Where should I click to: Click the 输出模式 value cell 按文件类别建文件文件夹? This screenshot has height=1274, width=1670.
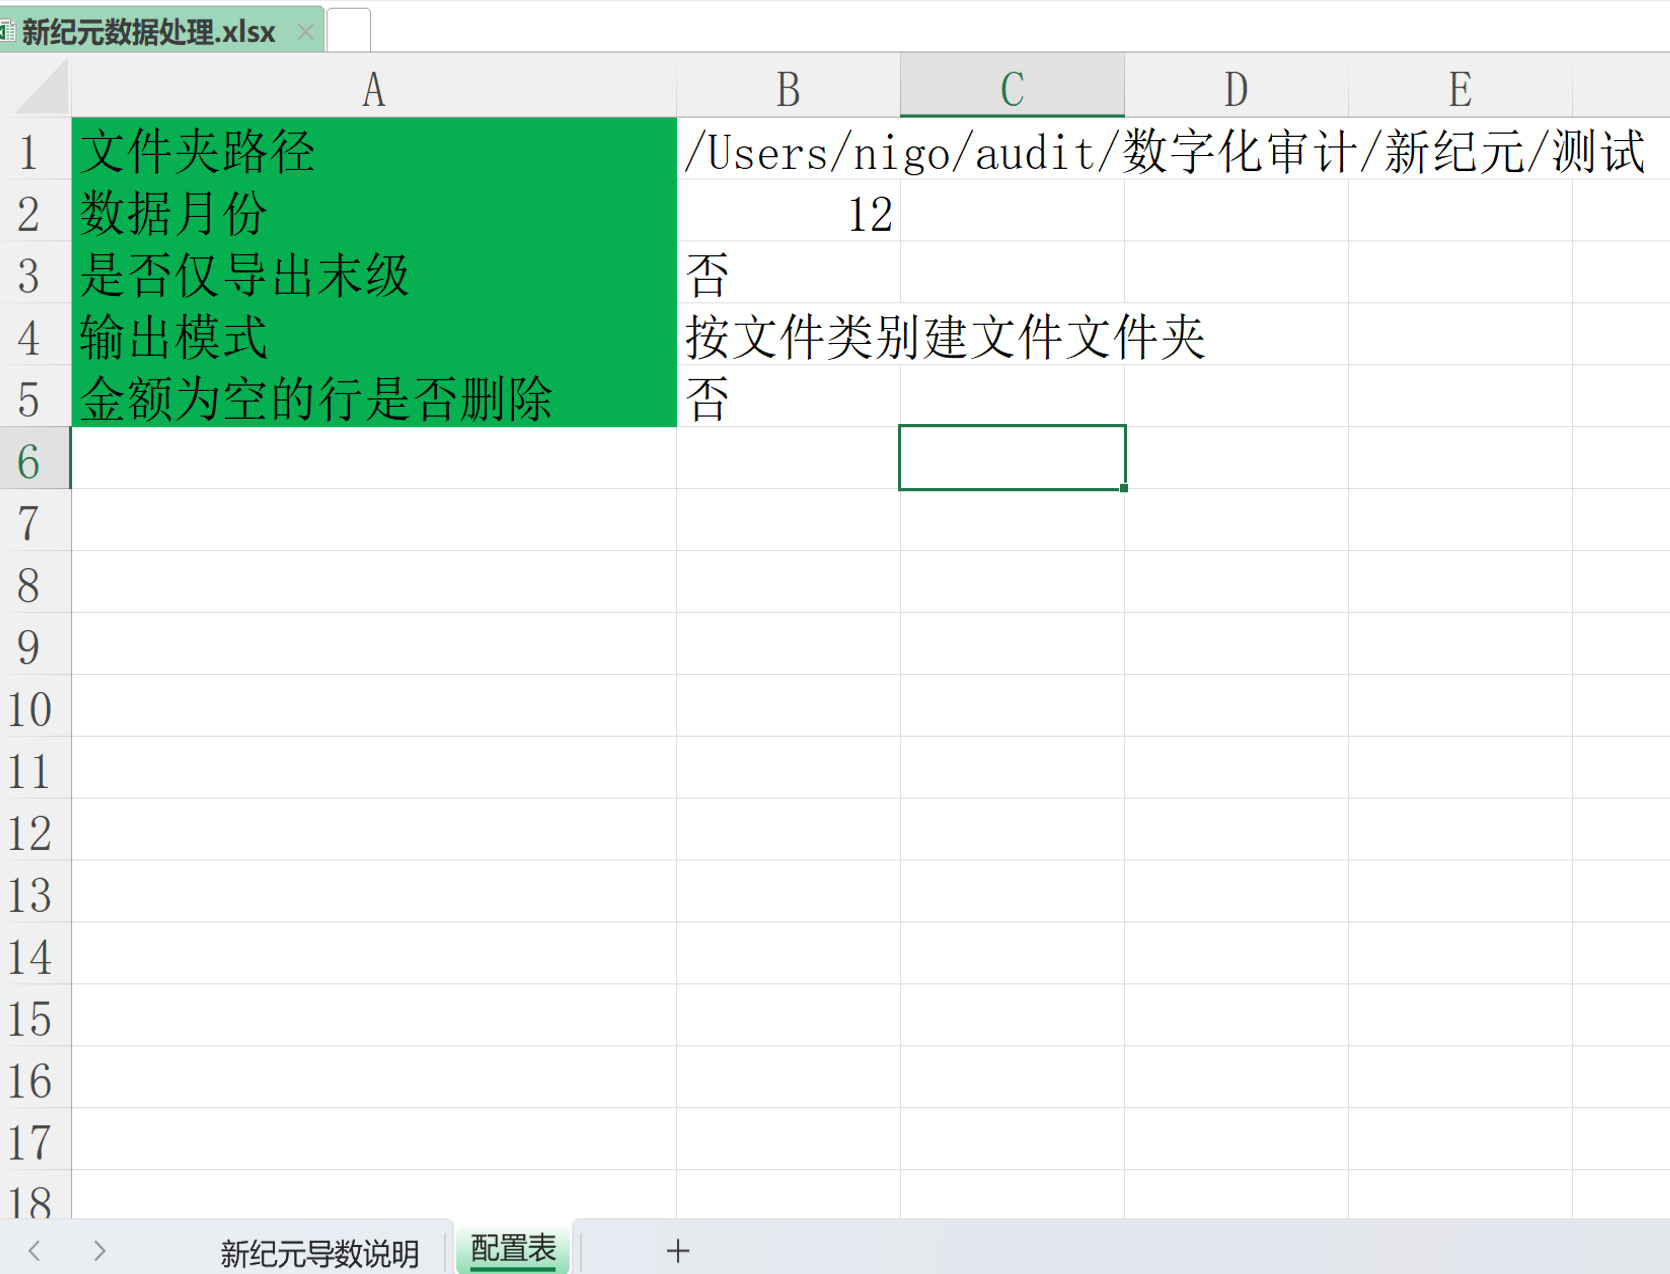point(788,337)
